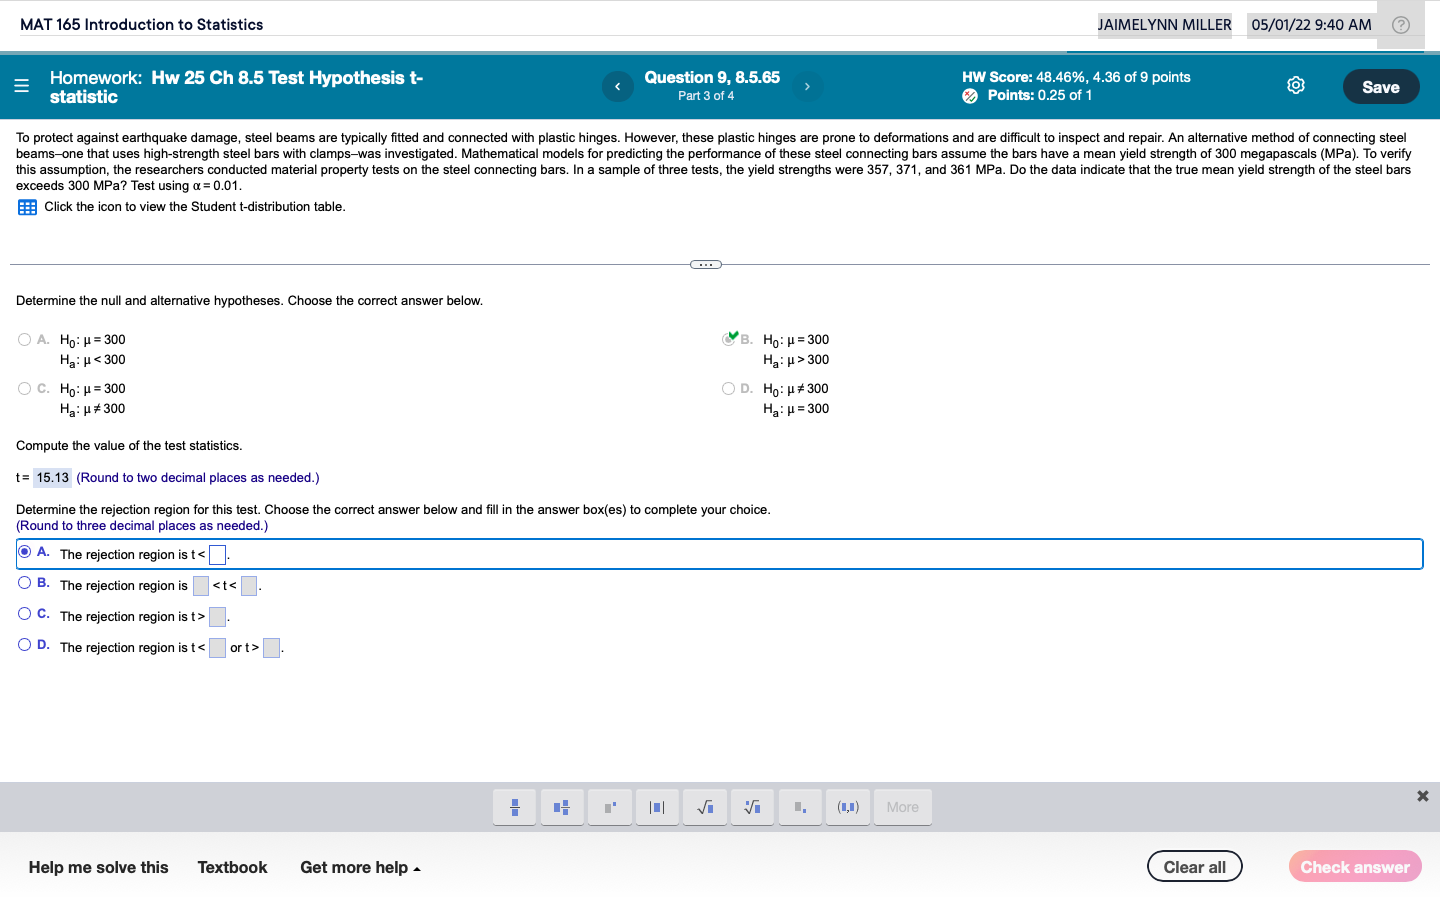Go to the previous question arrow
This screenshot has height=900, width=1440.
coord(617,87)
